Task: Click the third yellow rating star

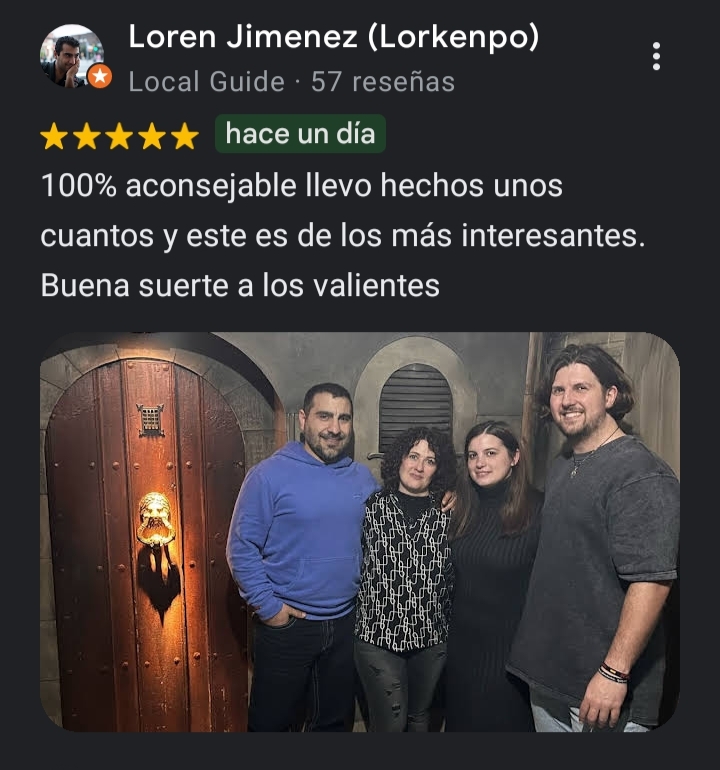Action: (119, 136)
